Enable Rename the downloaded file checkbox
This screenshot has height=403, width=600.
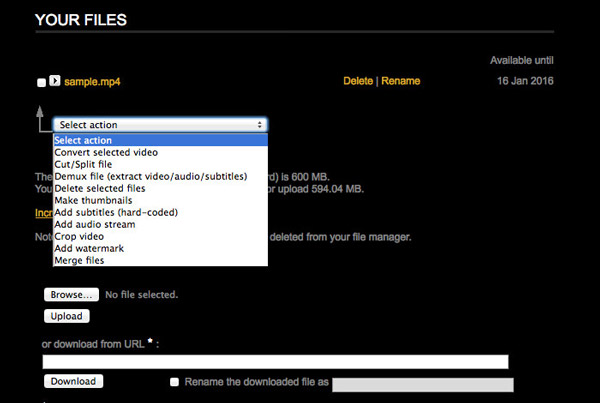point(175,382)
